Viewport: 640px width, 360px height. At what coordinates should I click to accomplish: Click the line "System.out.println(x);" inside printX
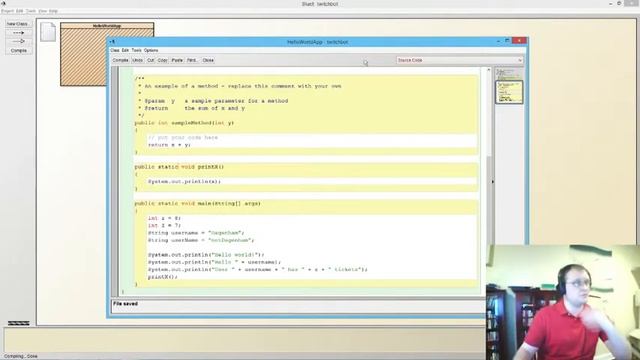[x=184, y=181]
